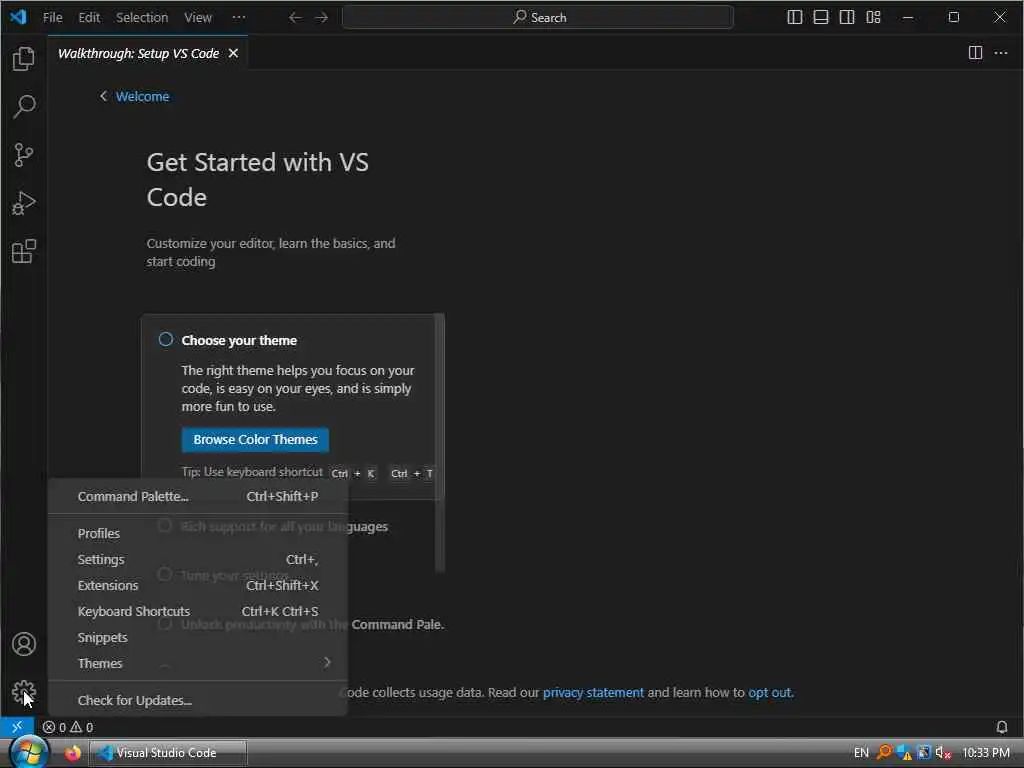Click Browse Color Themes button
The height and width of the screenshot is (768, 1024).
[x=255, y=440]
